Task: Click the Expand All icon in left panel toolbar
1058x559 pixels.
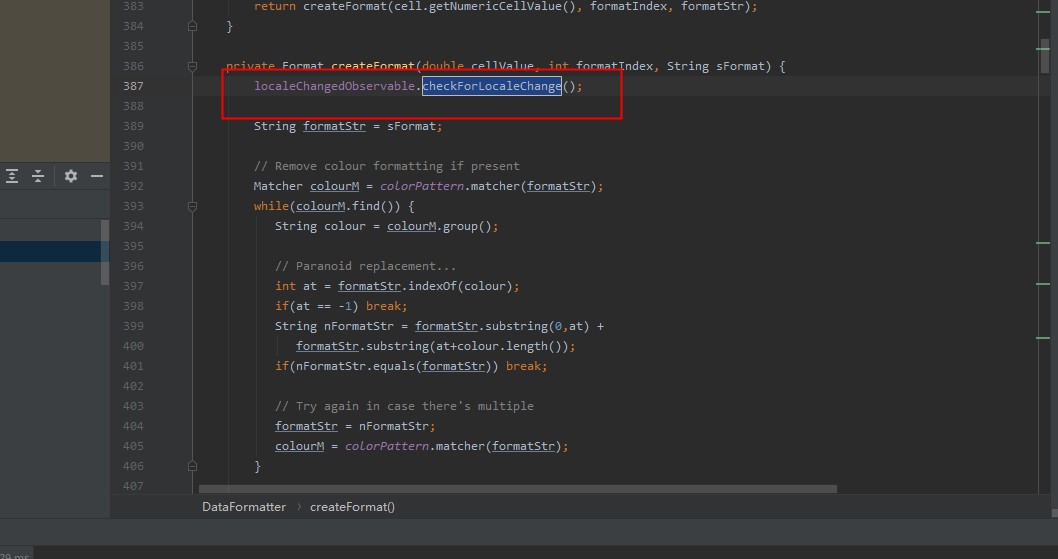Action: coord(12,176)
